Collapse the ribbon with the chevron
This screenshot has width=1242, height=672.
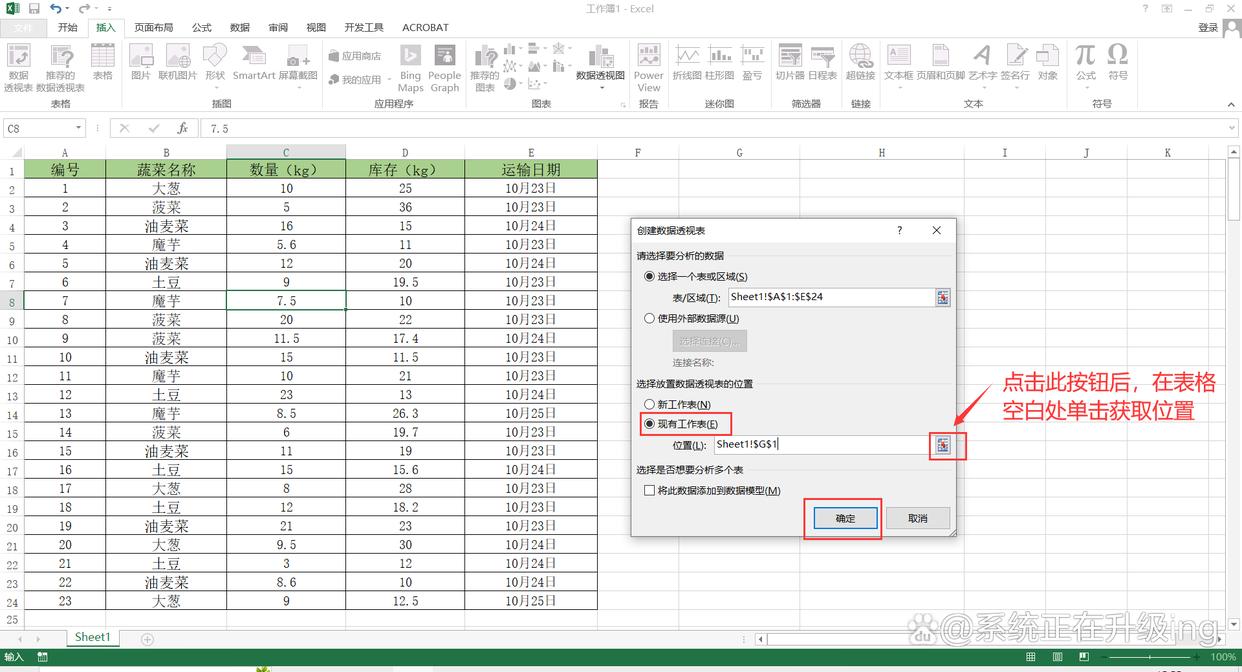point(1229,104)
